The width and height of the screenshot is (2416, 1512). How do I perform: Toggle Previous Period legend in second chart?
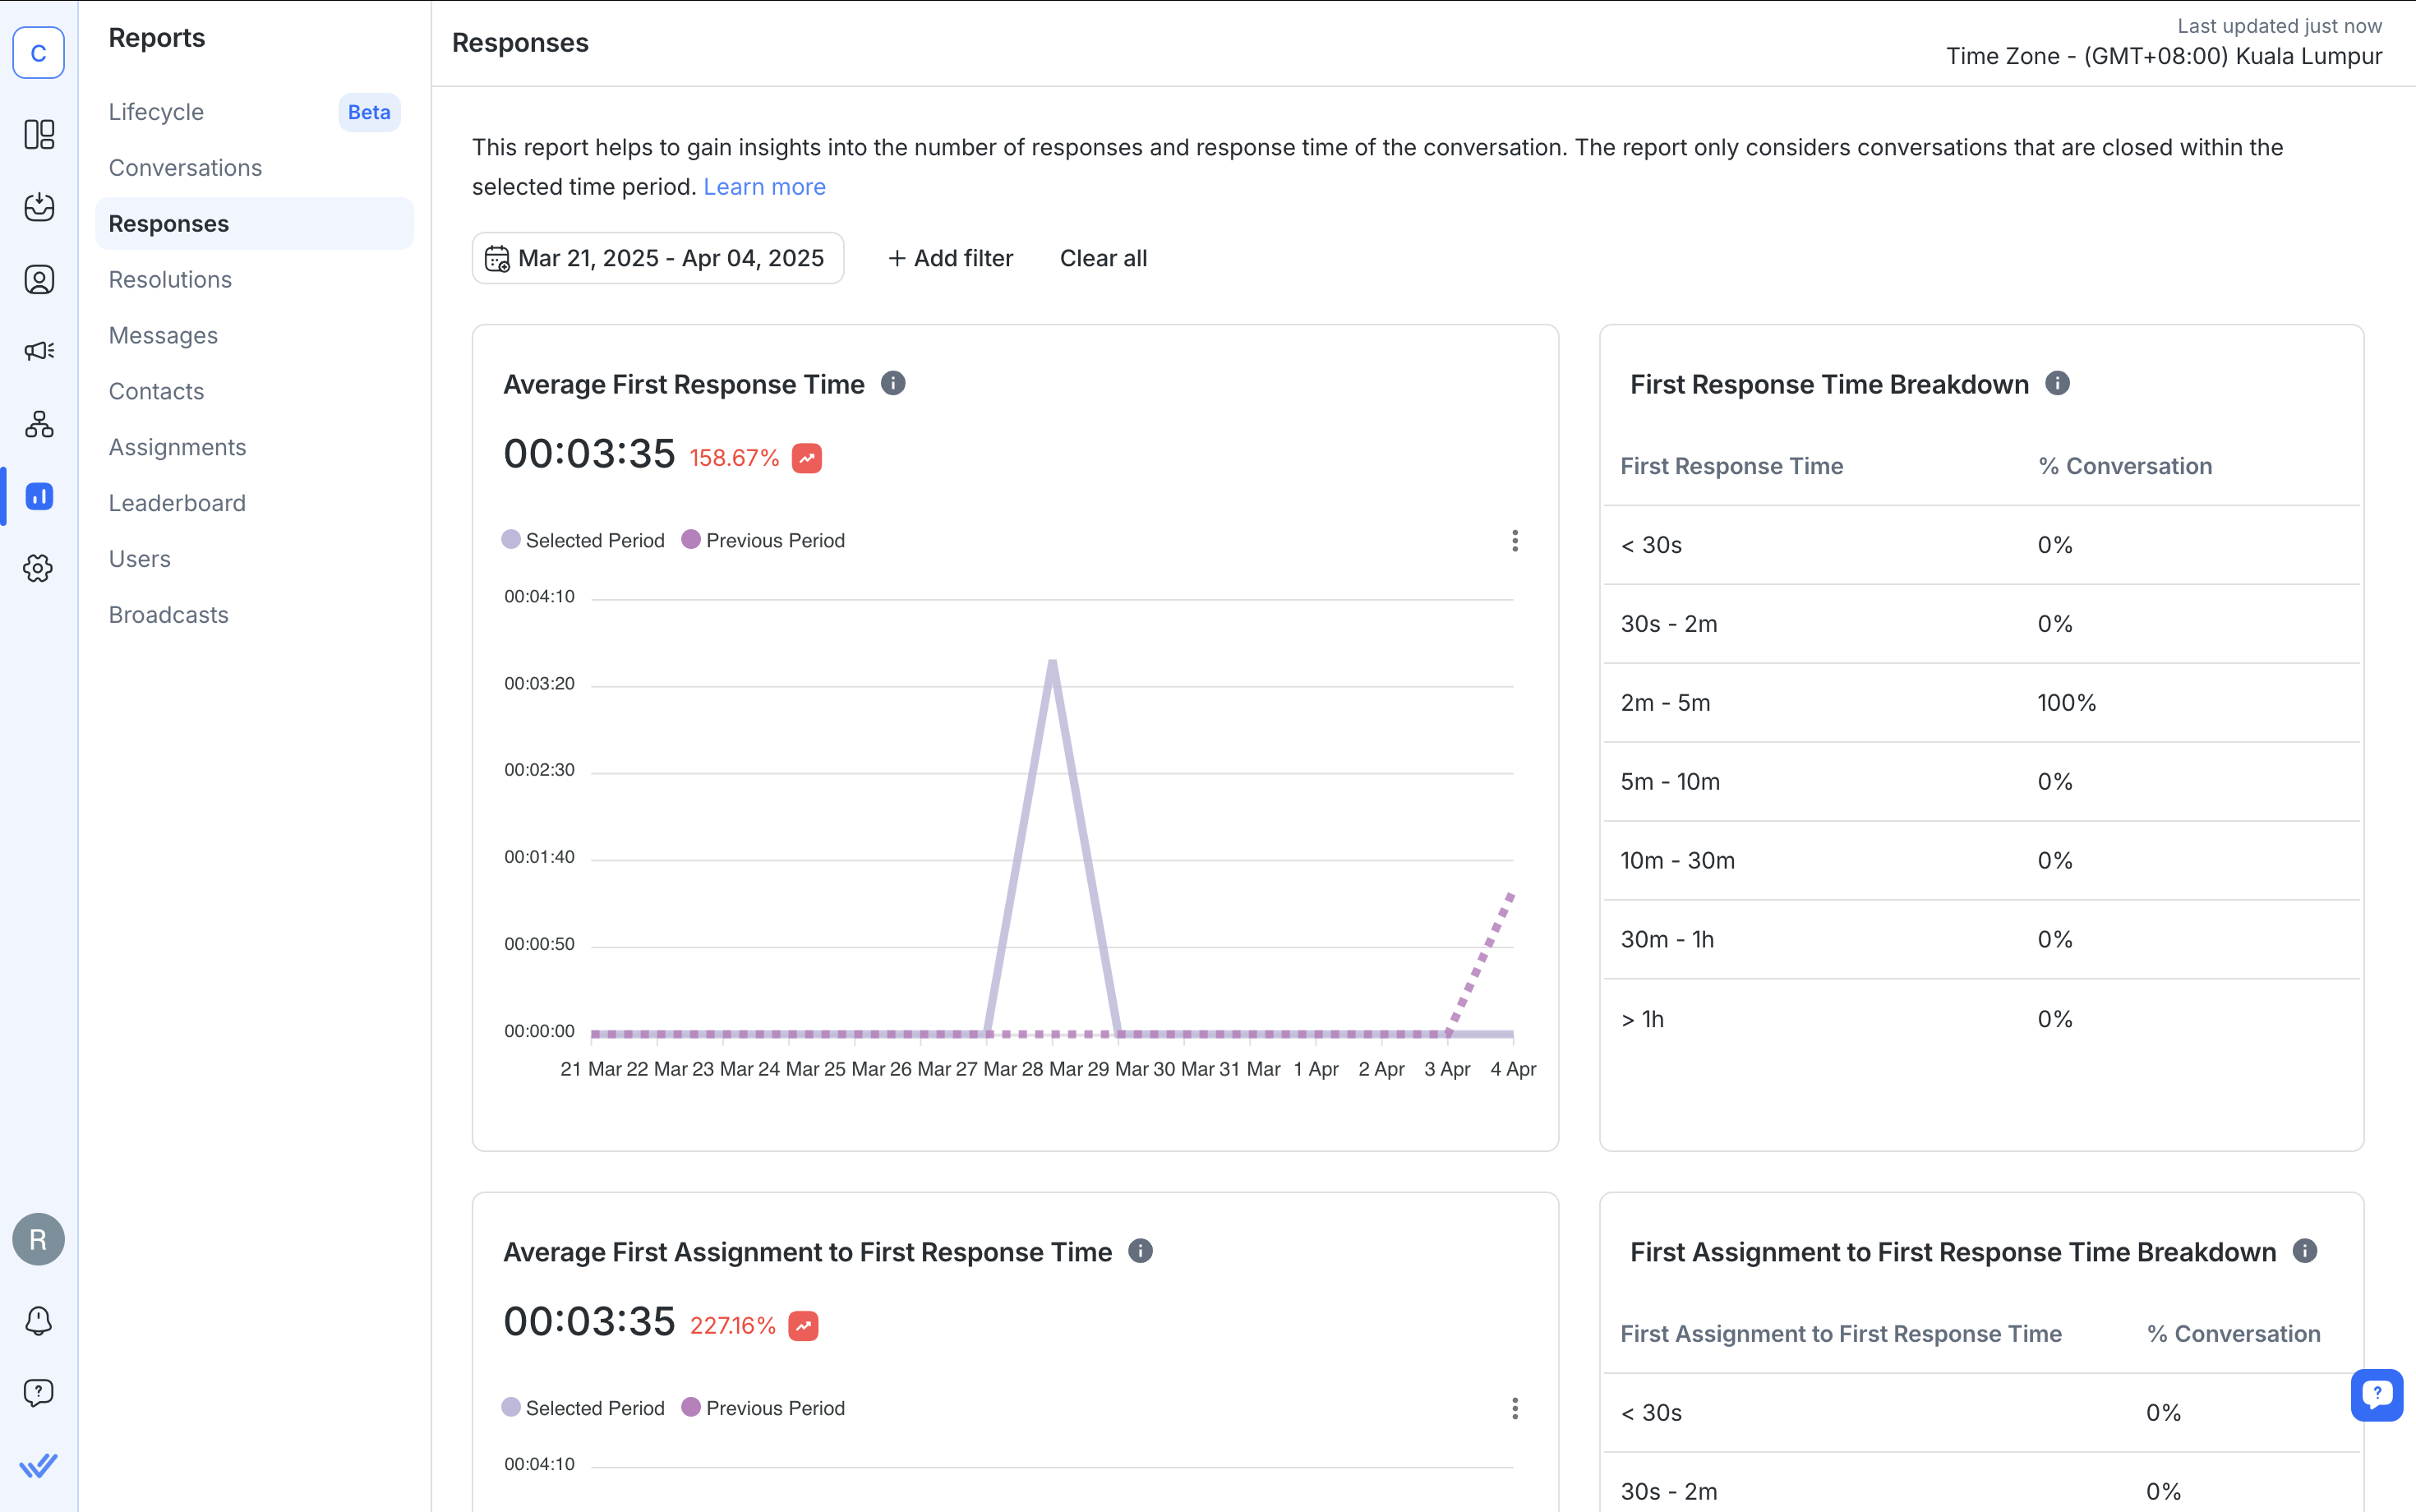tap(763, 1408)
